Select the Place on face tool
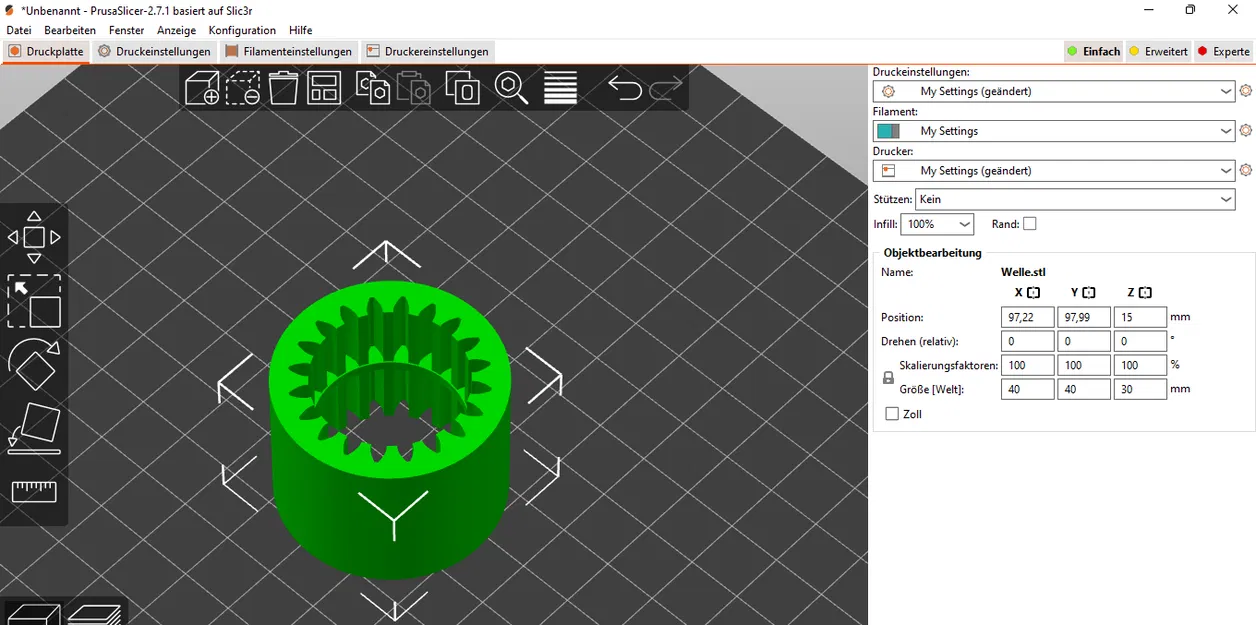 coord(34,429)
